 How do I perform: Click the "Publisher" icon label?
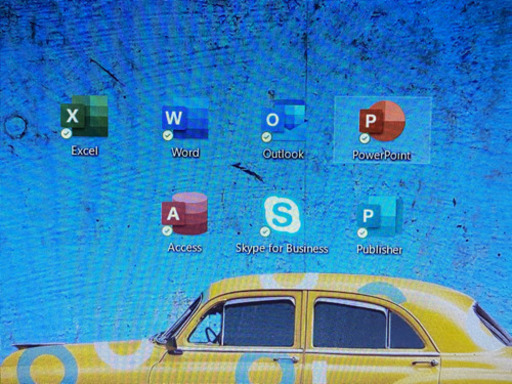(379, 250)
